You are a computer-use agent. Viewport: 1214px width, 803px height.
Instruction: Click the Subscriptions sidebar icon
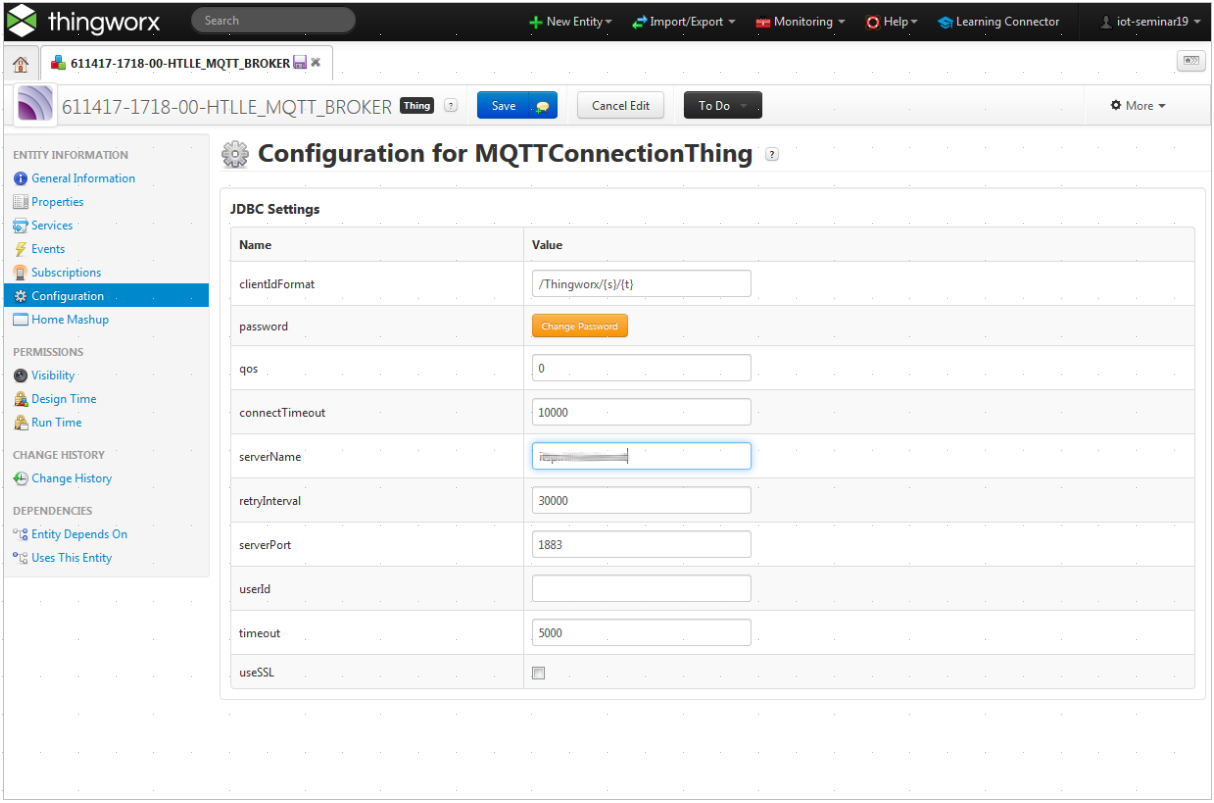(x=20, y=273)
